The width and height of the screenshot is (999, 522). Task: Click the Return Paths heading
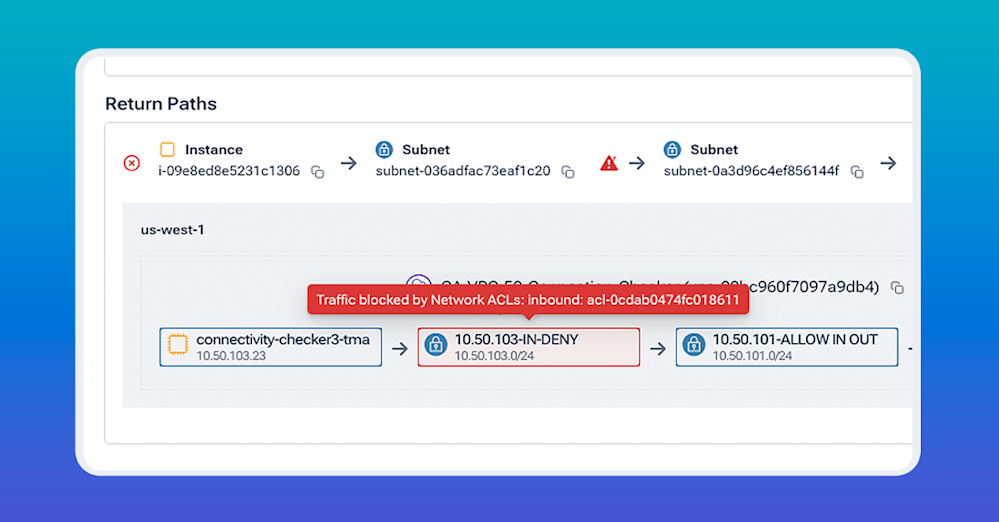tap(161, 104)
